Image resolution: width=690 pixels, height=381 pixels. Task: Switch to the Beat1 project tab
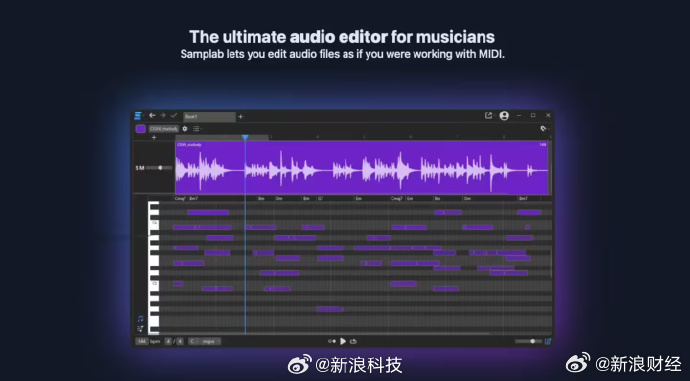[209, 117]
